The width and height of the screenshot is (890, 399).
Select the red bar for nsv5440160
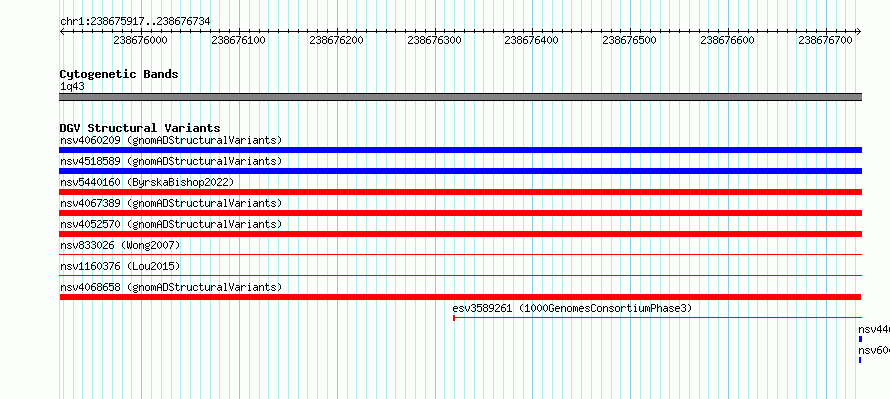pyautogui.click(x=460, y=192)
